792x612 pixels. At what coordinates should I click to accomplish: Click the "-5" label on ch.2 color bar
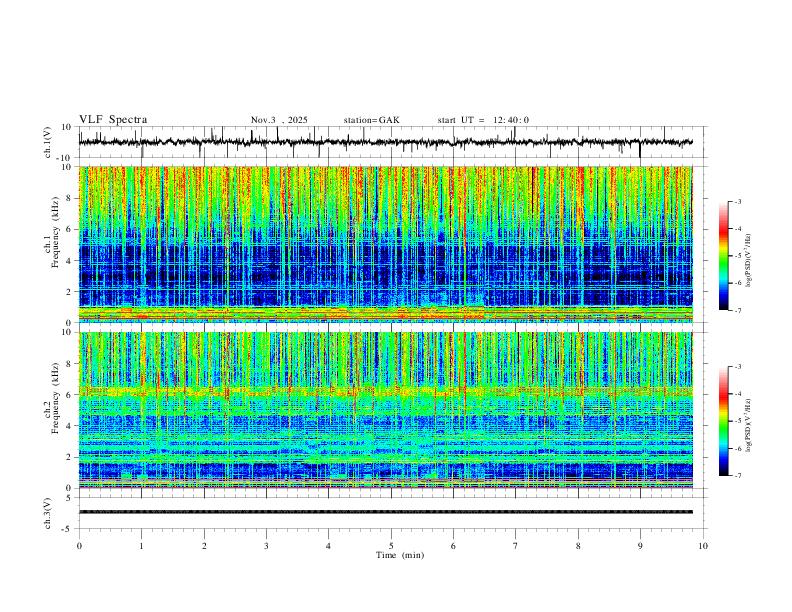737,421
